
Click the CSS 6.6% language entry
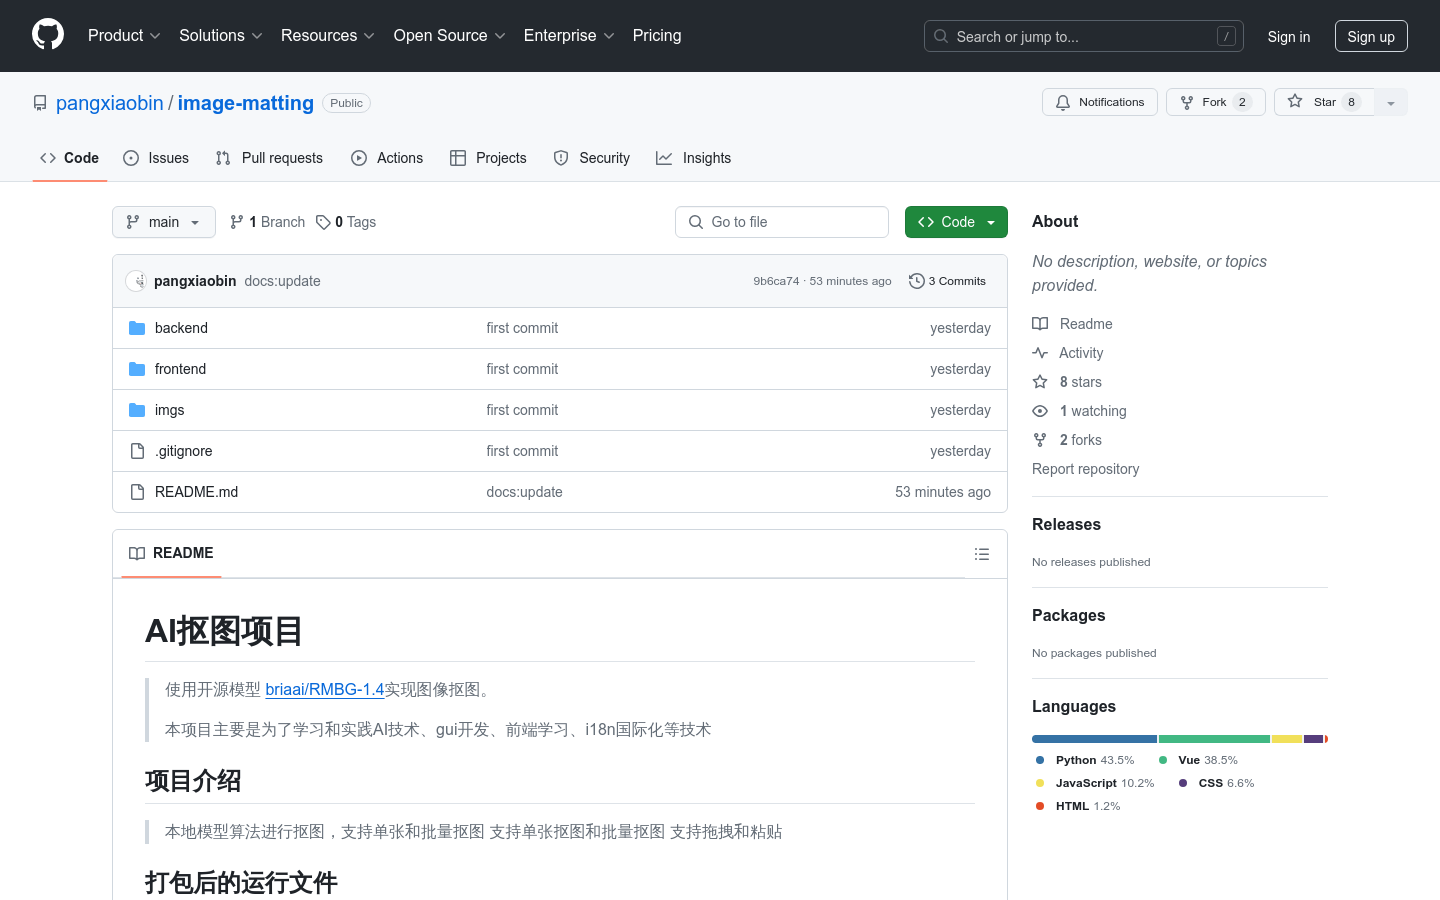click(1216, 783)
